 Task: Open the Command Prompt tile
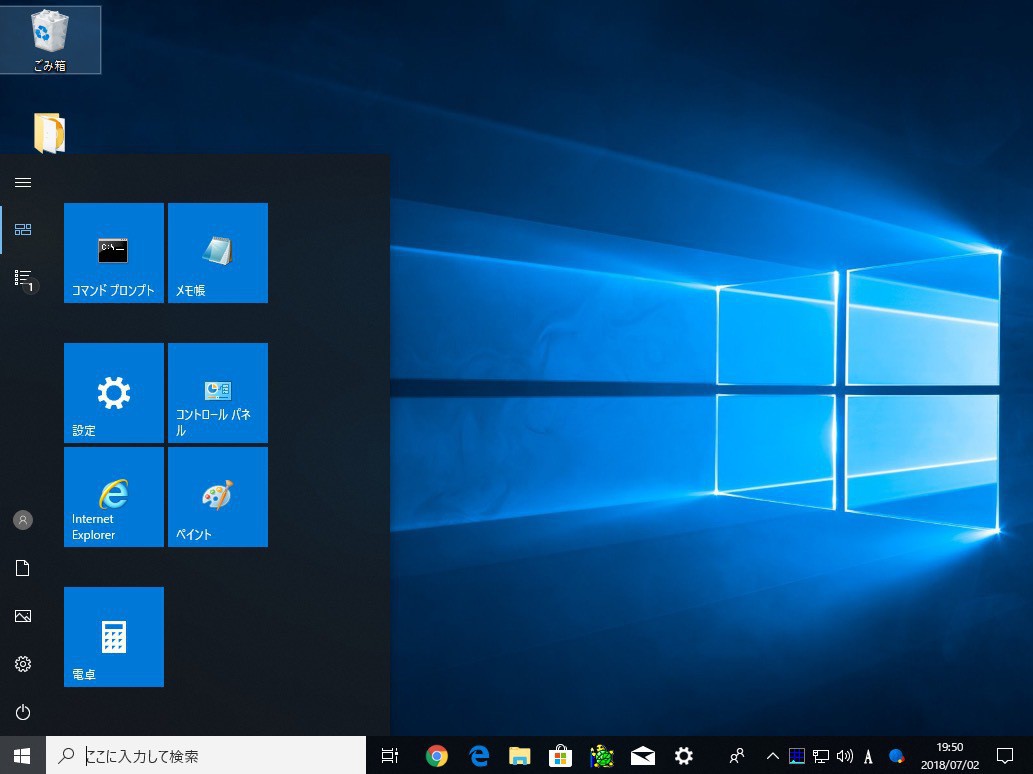[113, 252]
